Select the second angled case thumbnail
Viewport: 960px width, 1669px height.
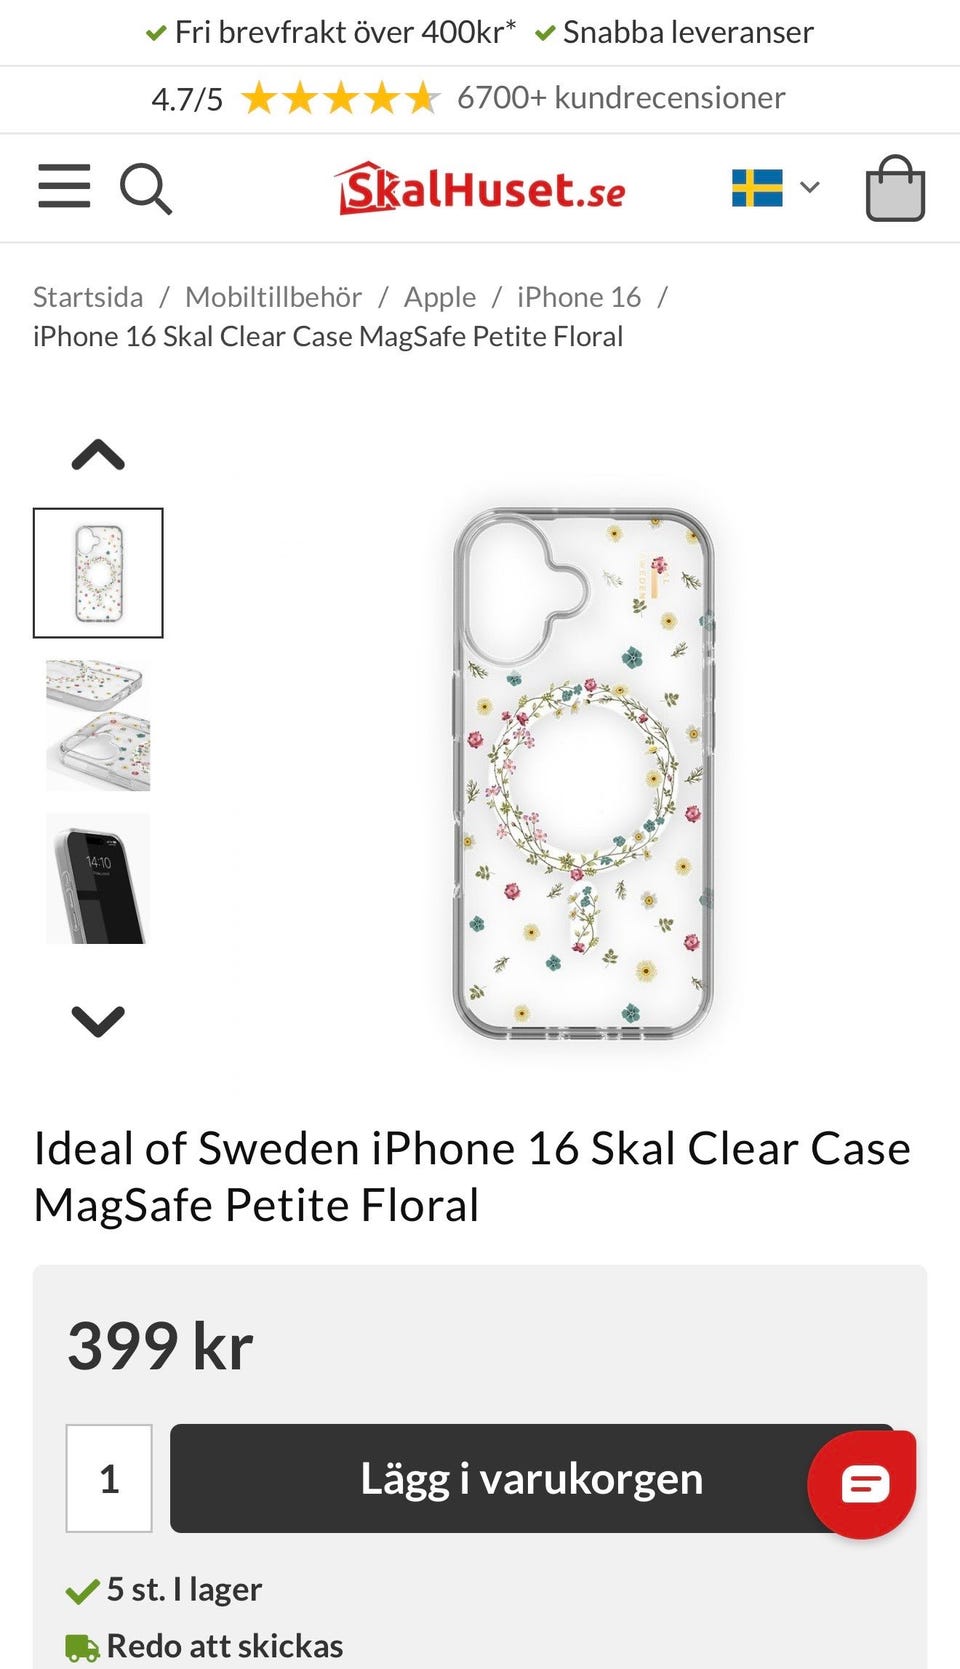click(x=98, y=725)
